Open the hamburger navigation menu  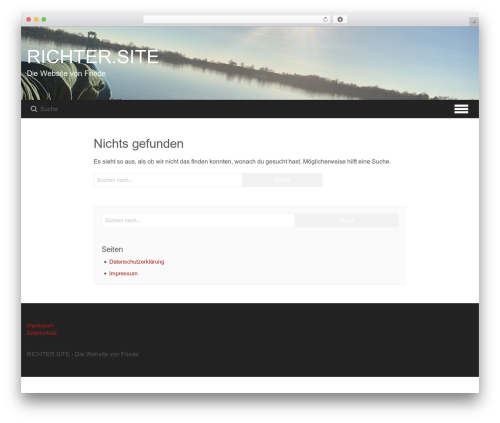(461, 109)
